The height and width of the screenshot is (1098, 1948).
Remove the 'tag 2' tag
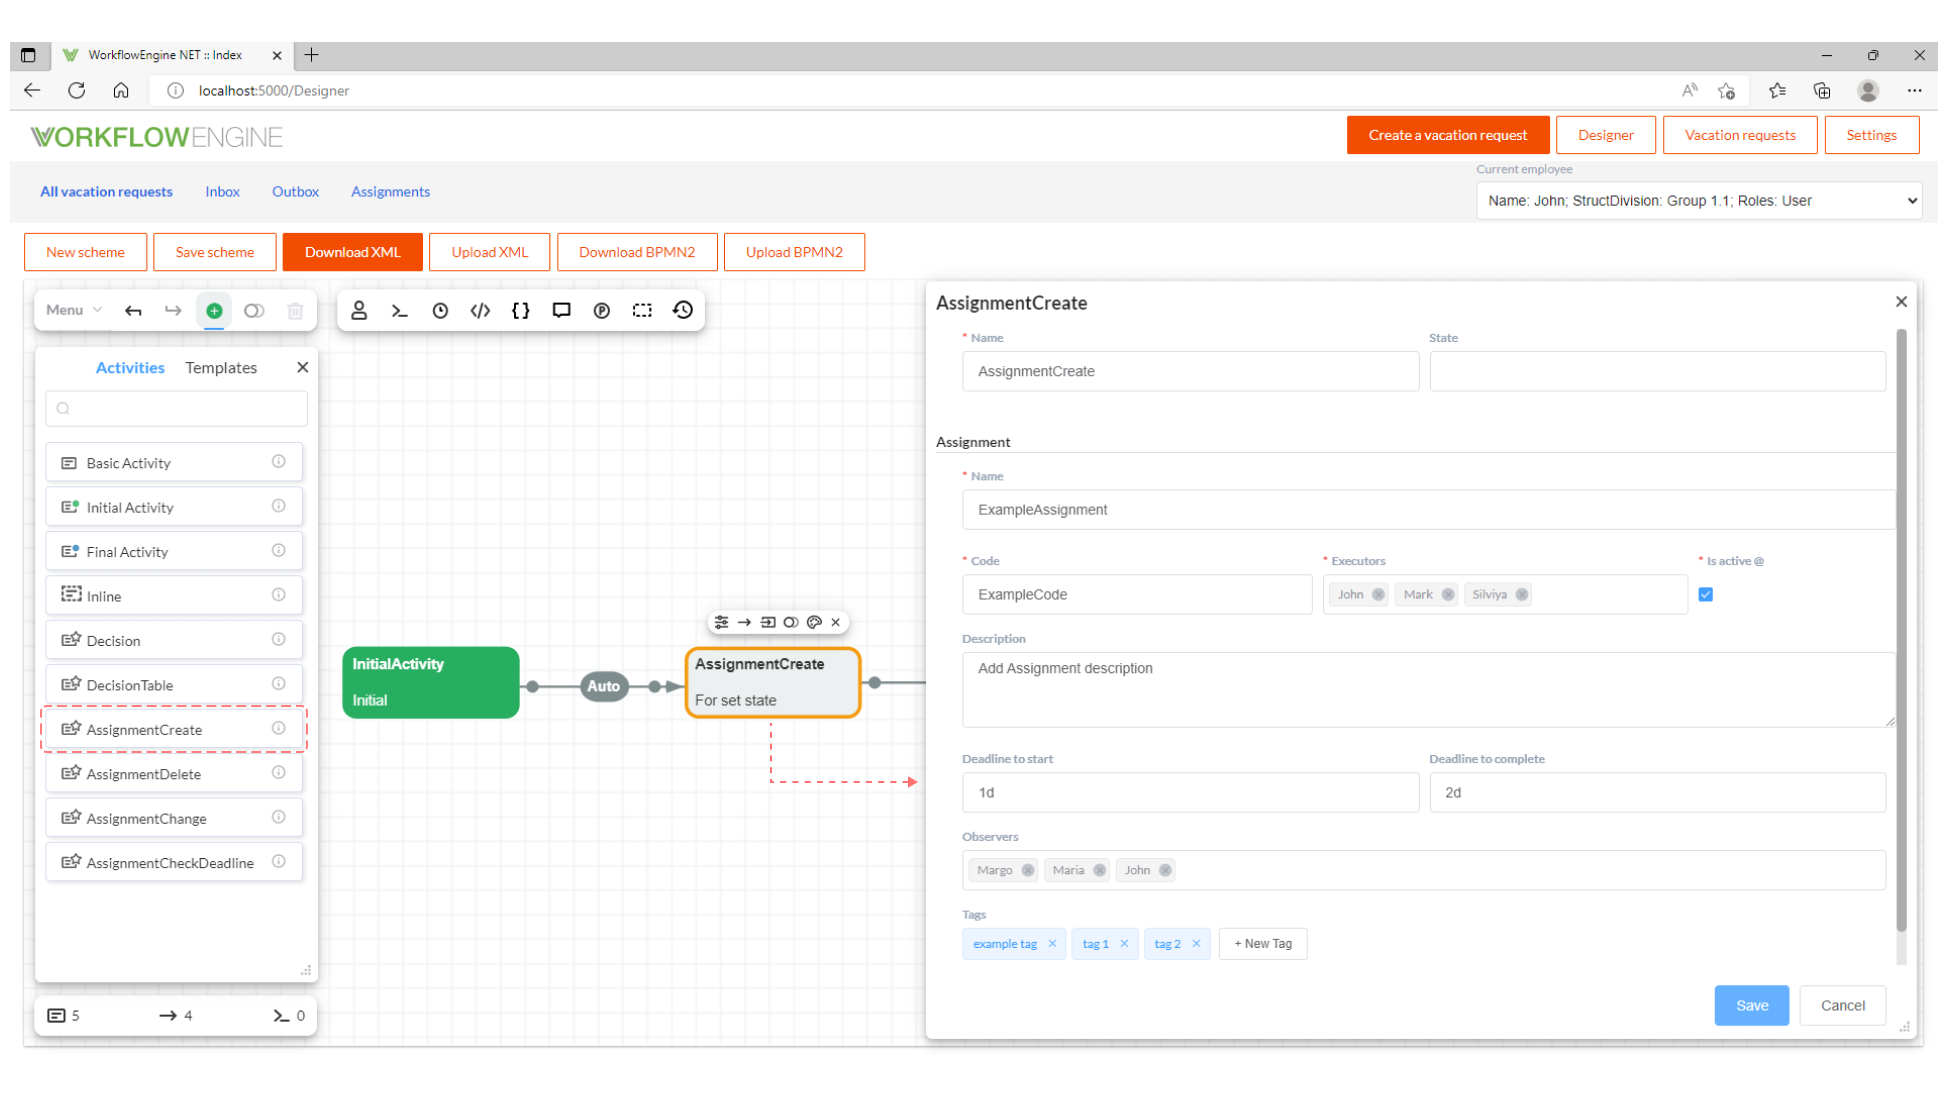pyautogui.click(x=1196, y=944)
